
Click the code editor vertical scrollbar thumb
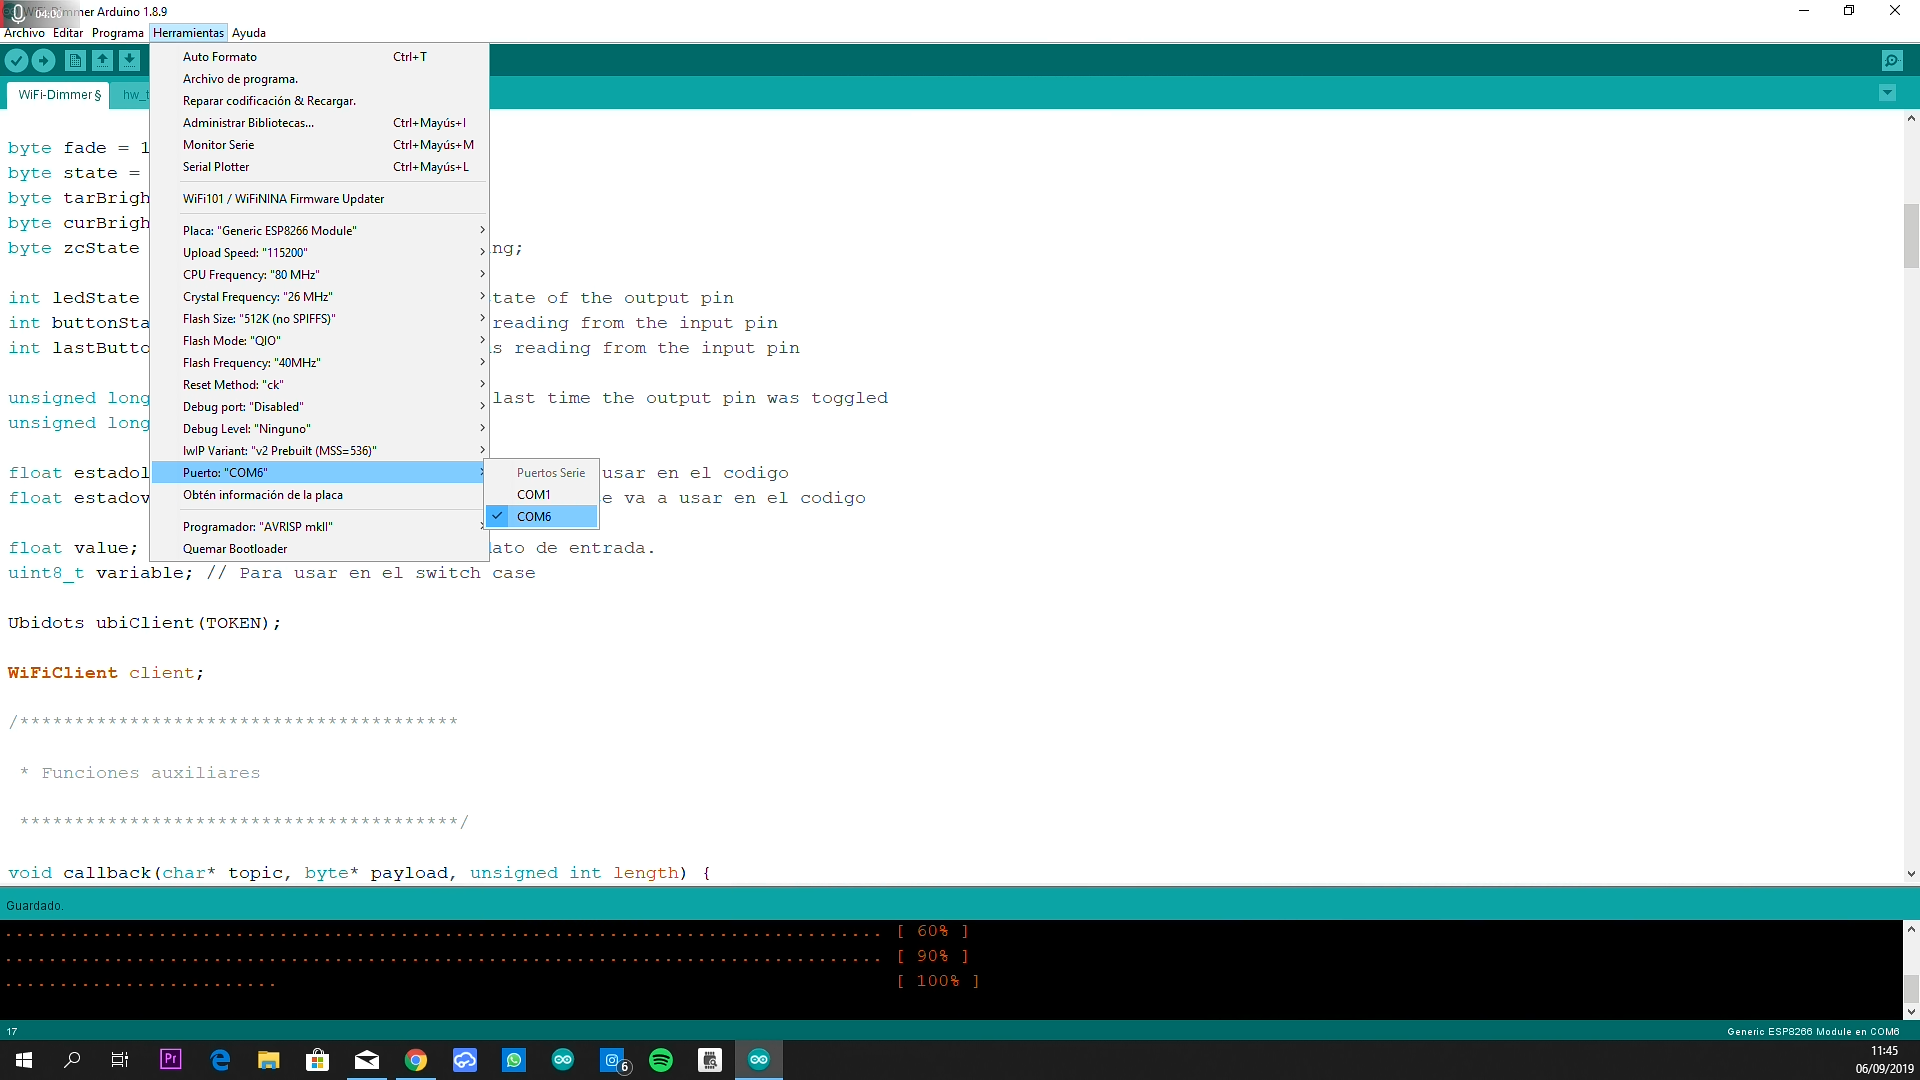[1911, 236]
